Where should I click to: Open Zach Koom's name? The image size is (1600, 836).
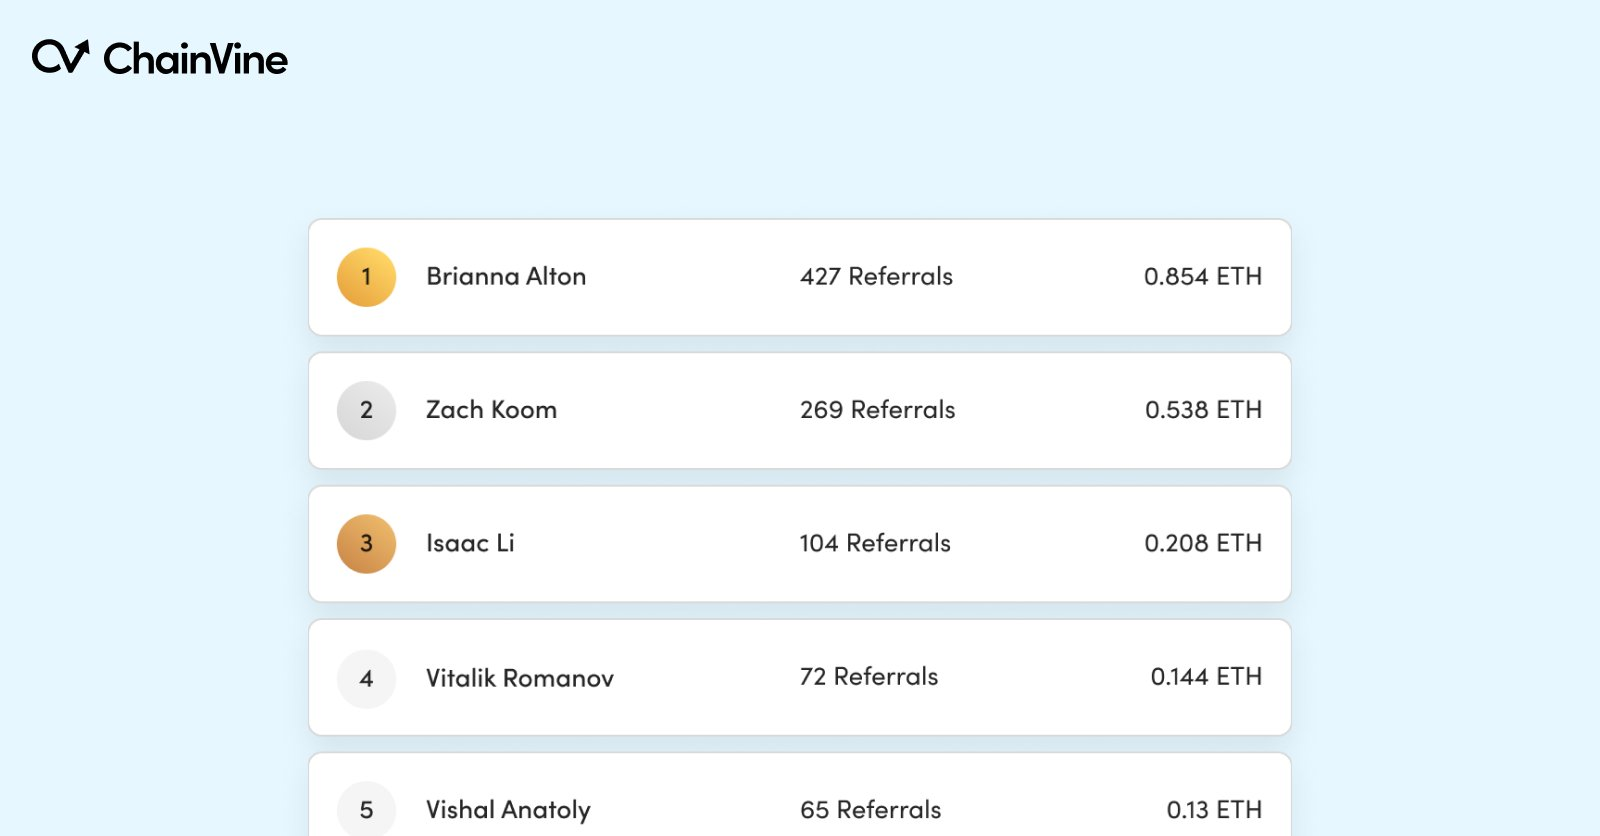pyautogui.click(x=491, y=409)
